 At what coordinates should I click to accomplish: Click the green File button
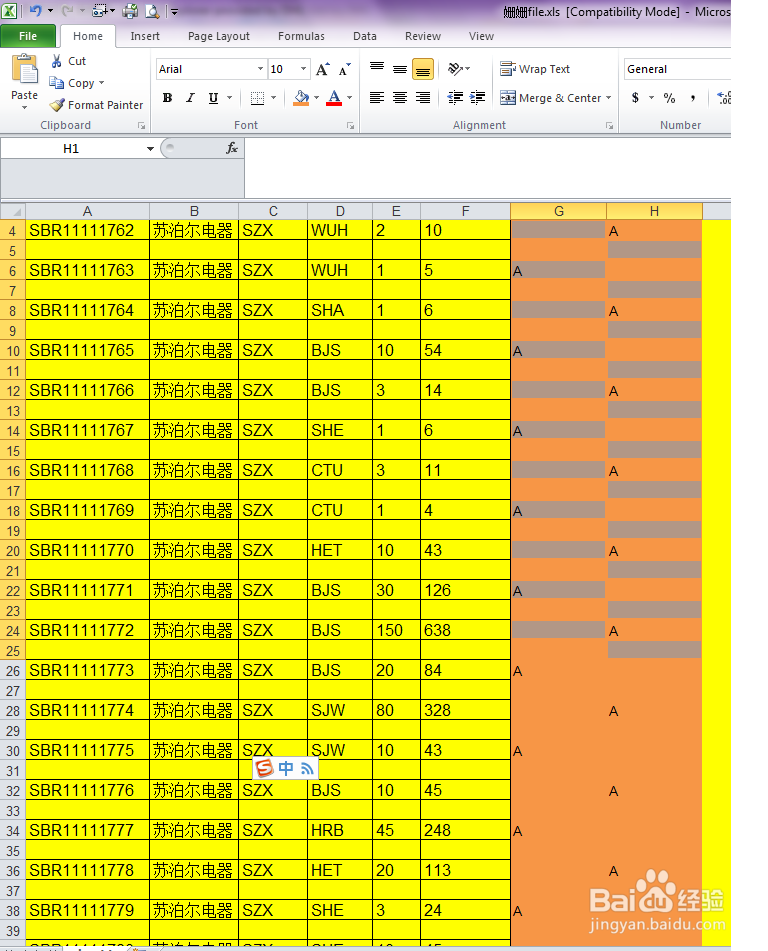tap(28, 36)
